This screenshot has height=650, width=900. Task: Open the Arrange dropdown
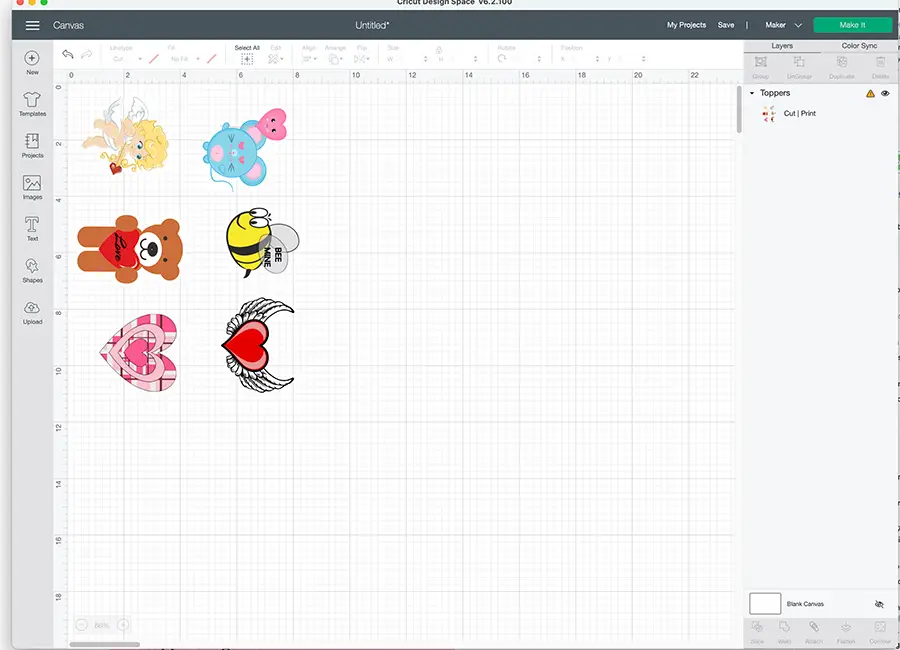[x=335, y=59]
